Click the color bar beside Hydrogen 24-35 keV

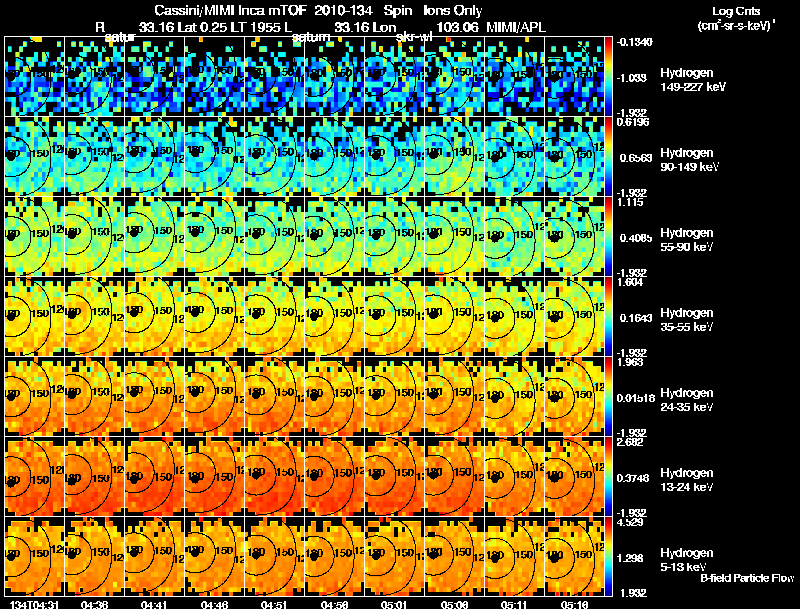coord(608,397)
